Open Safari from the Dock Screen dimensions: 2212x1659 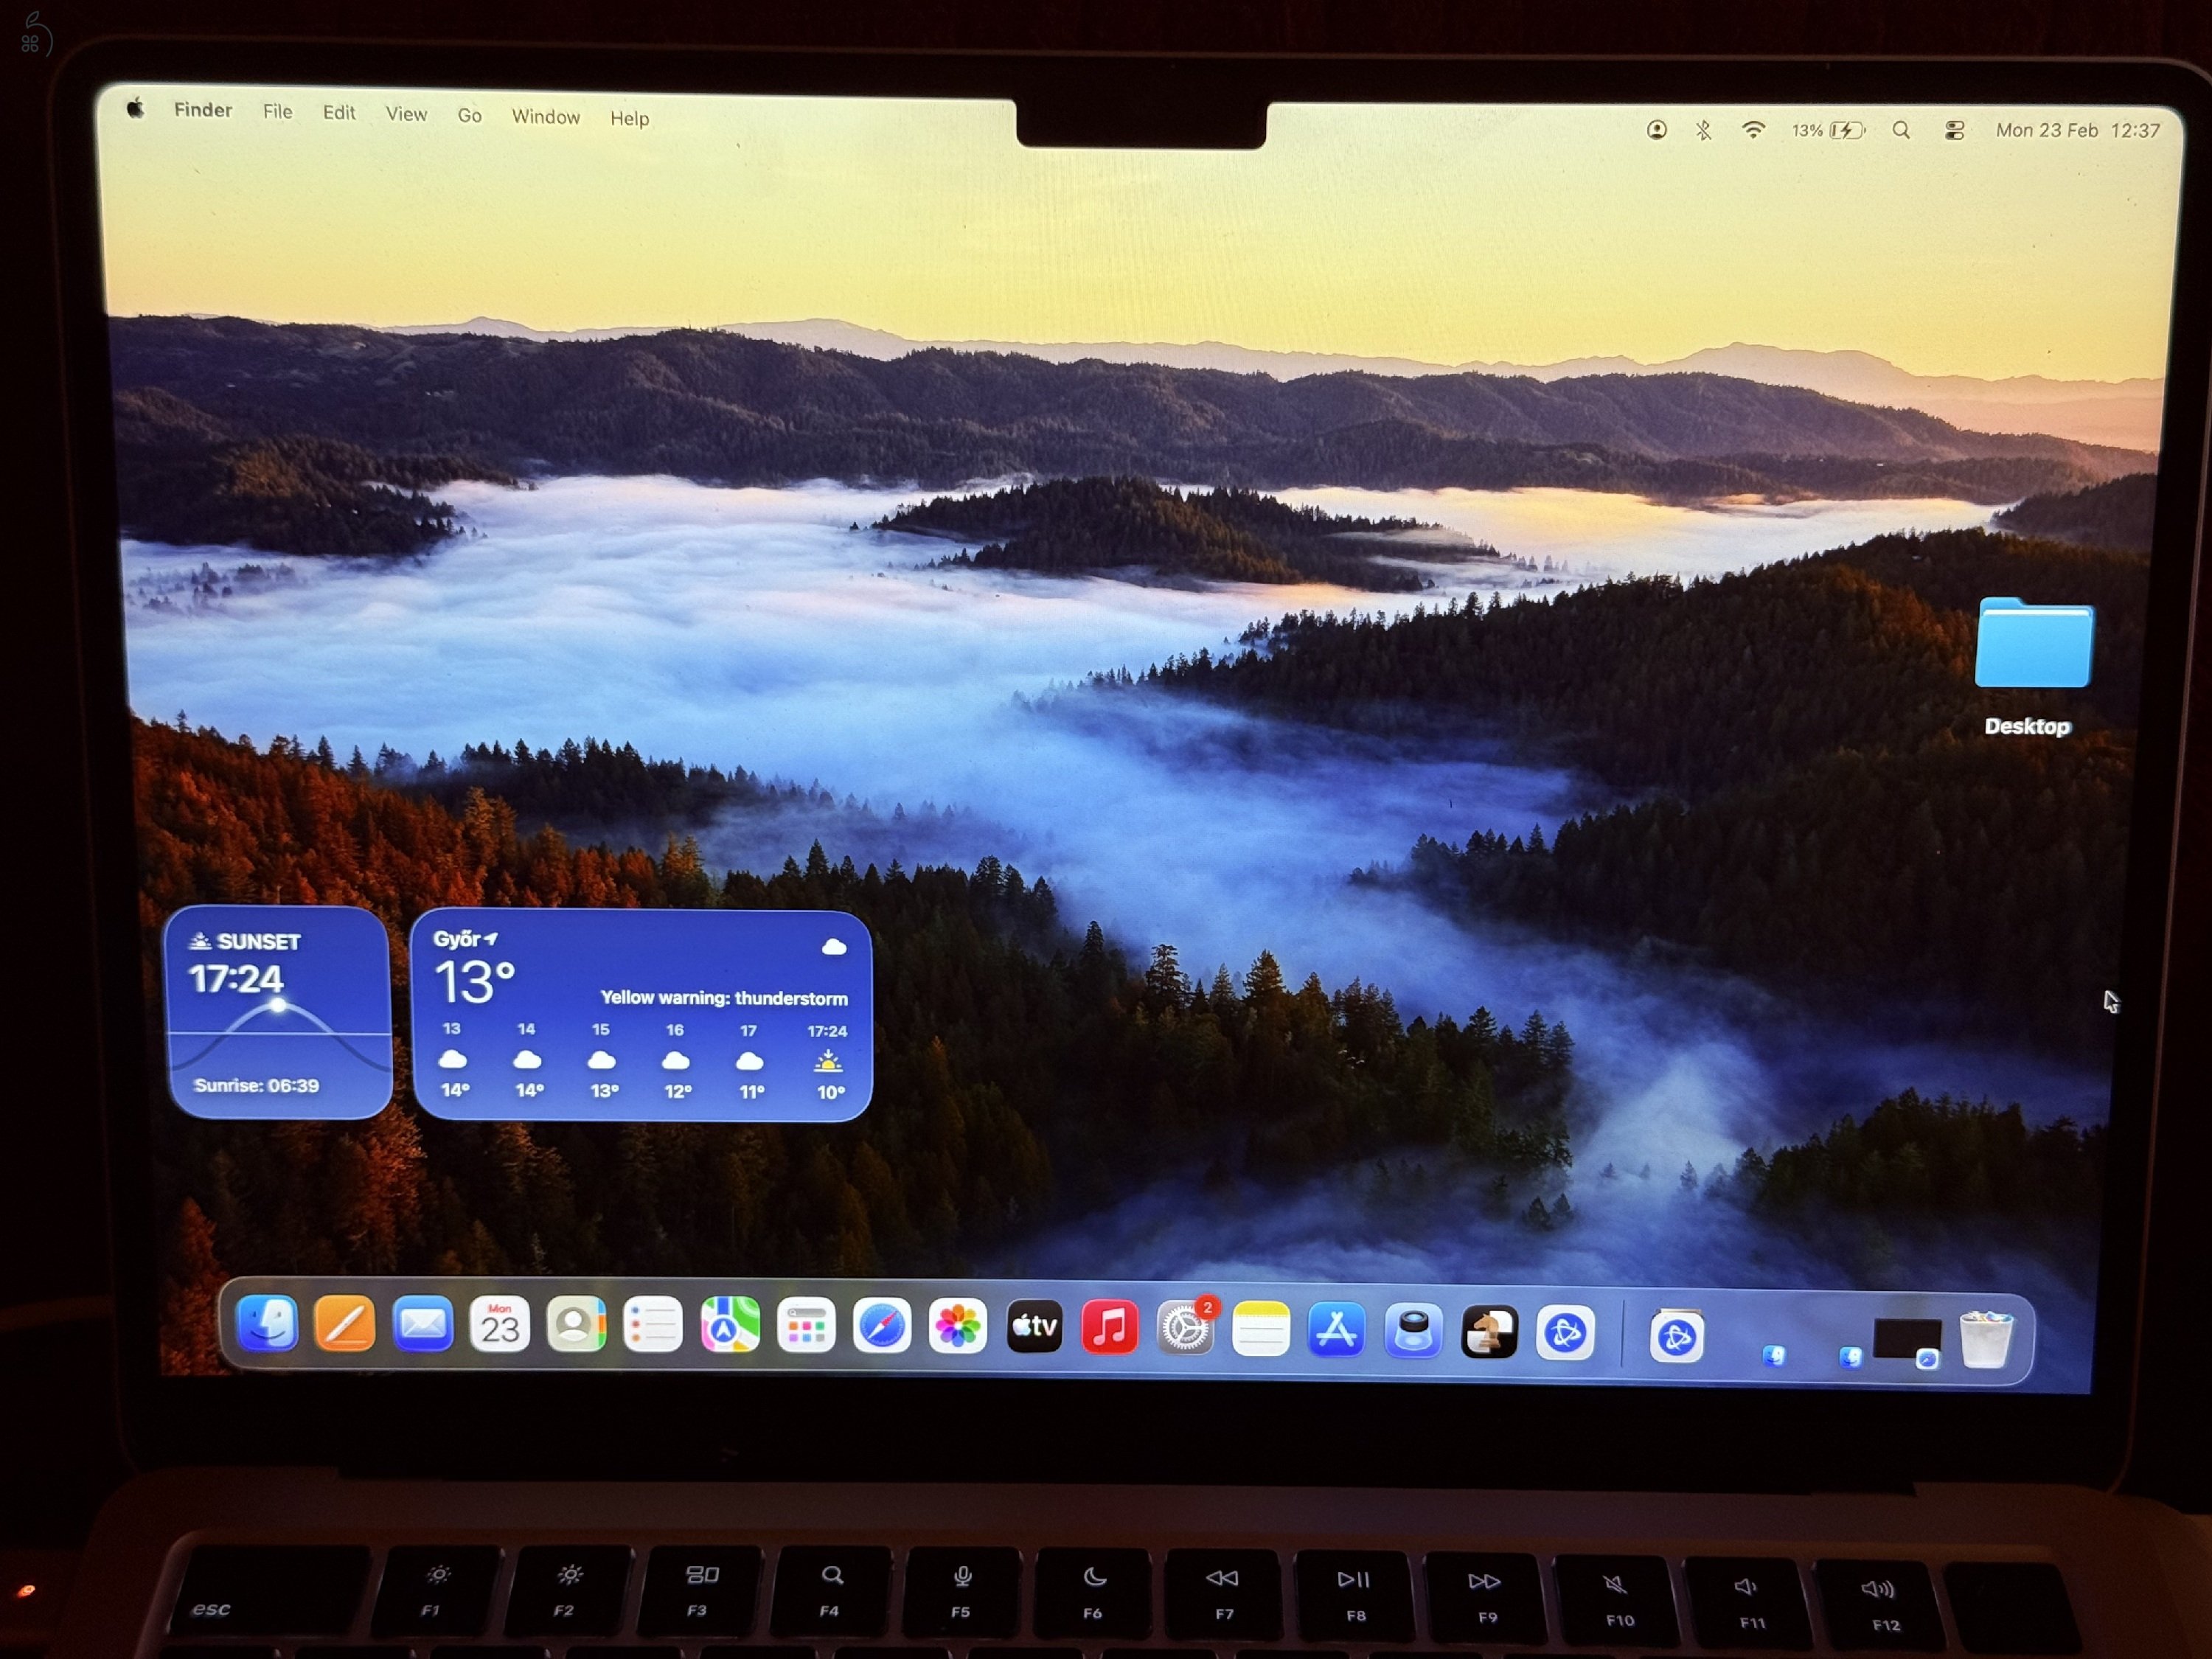click(882, 1327)
